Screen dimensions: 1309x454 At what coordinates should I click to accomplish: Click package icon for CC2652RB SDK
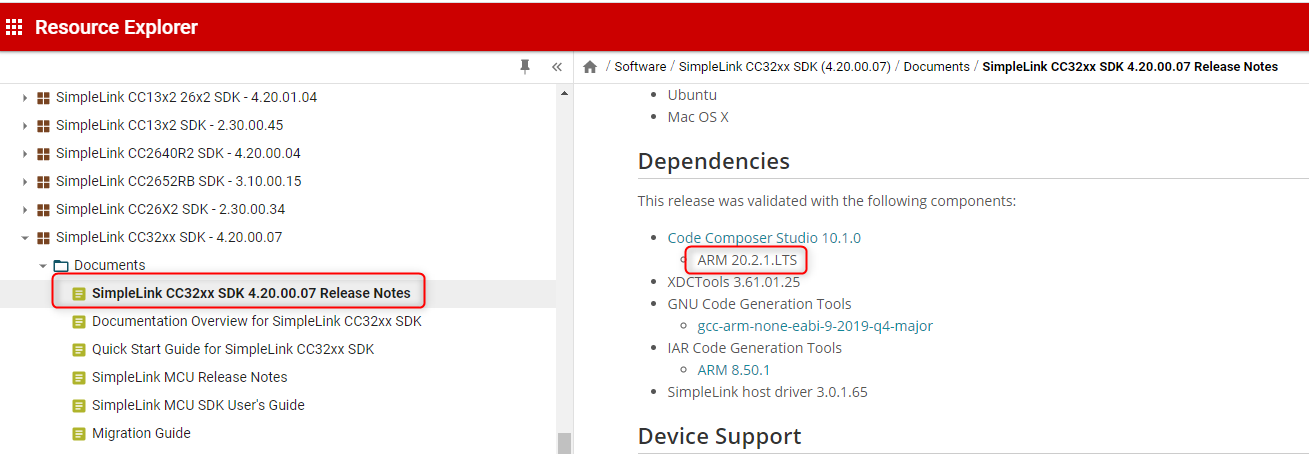[x=43, y=182]
